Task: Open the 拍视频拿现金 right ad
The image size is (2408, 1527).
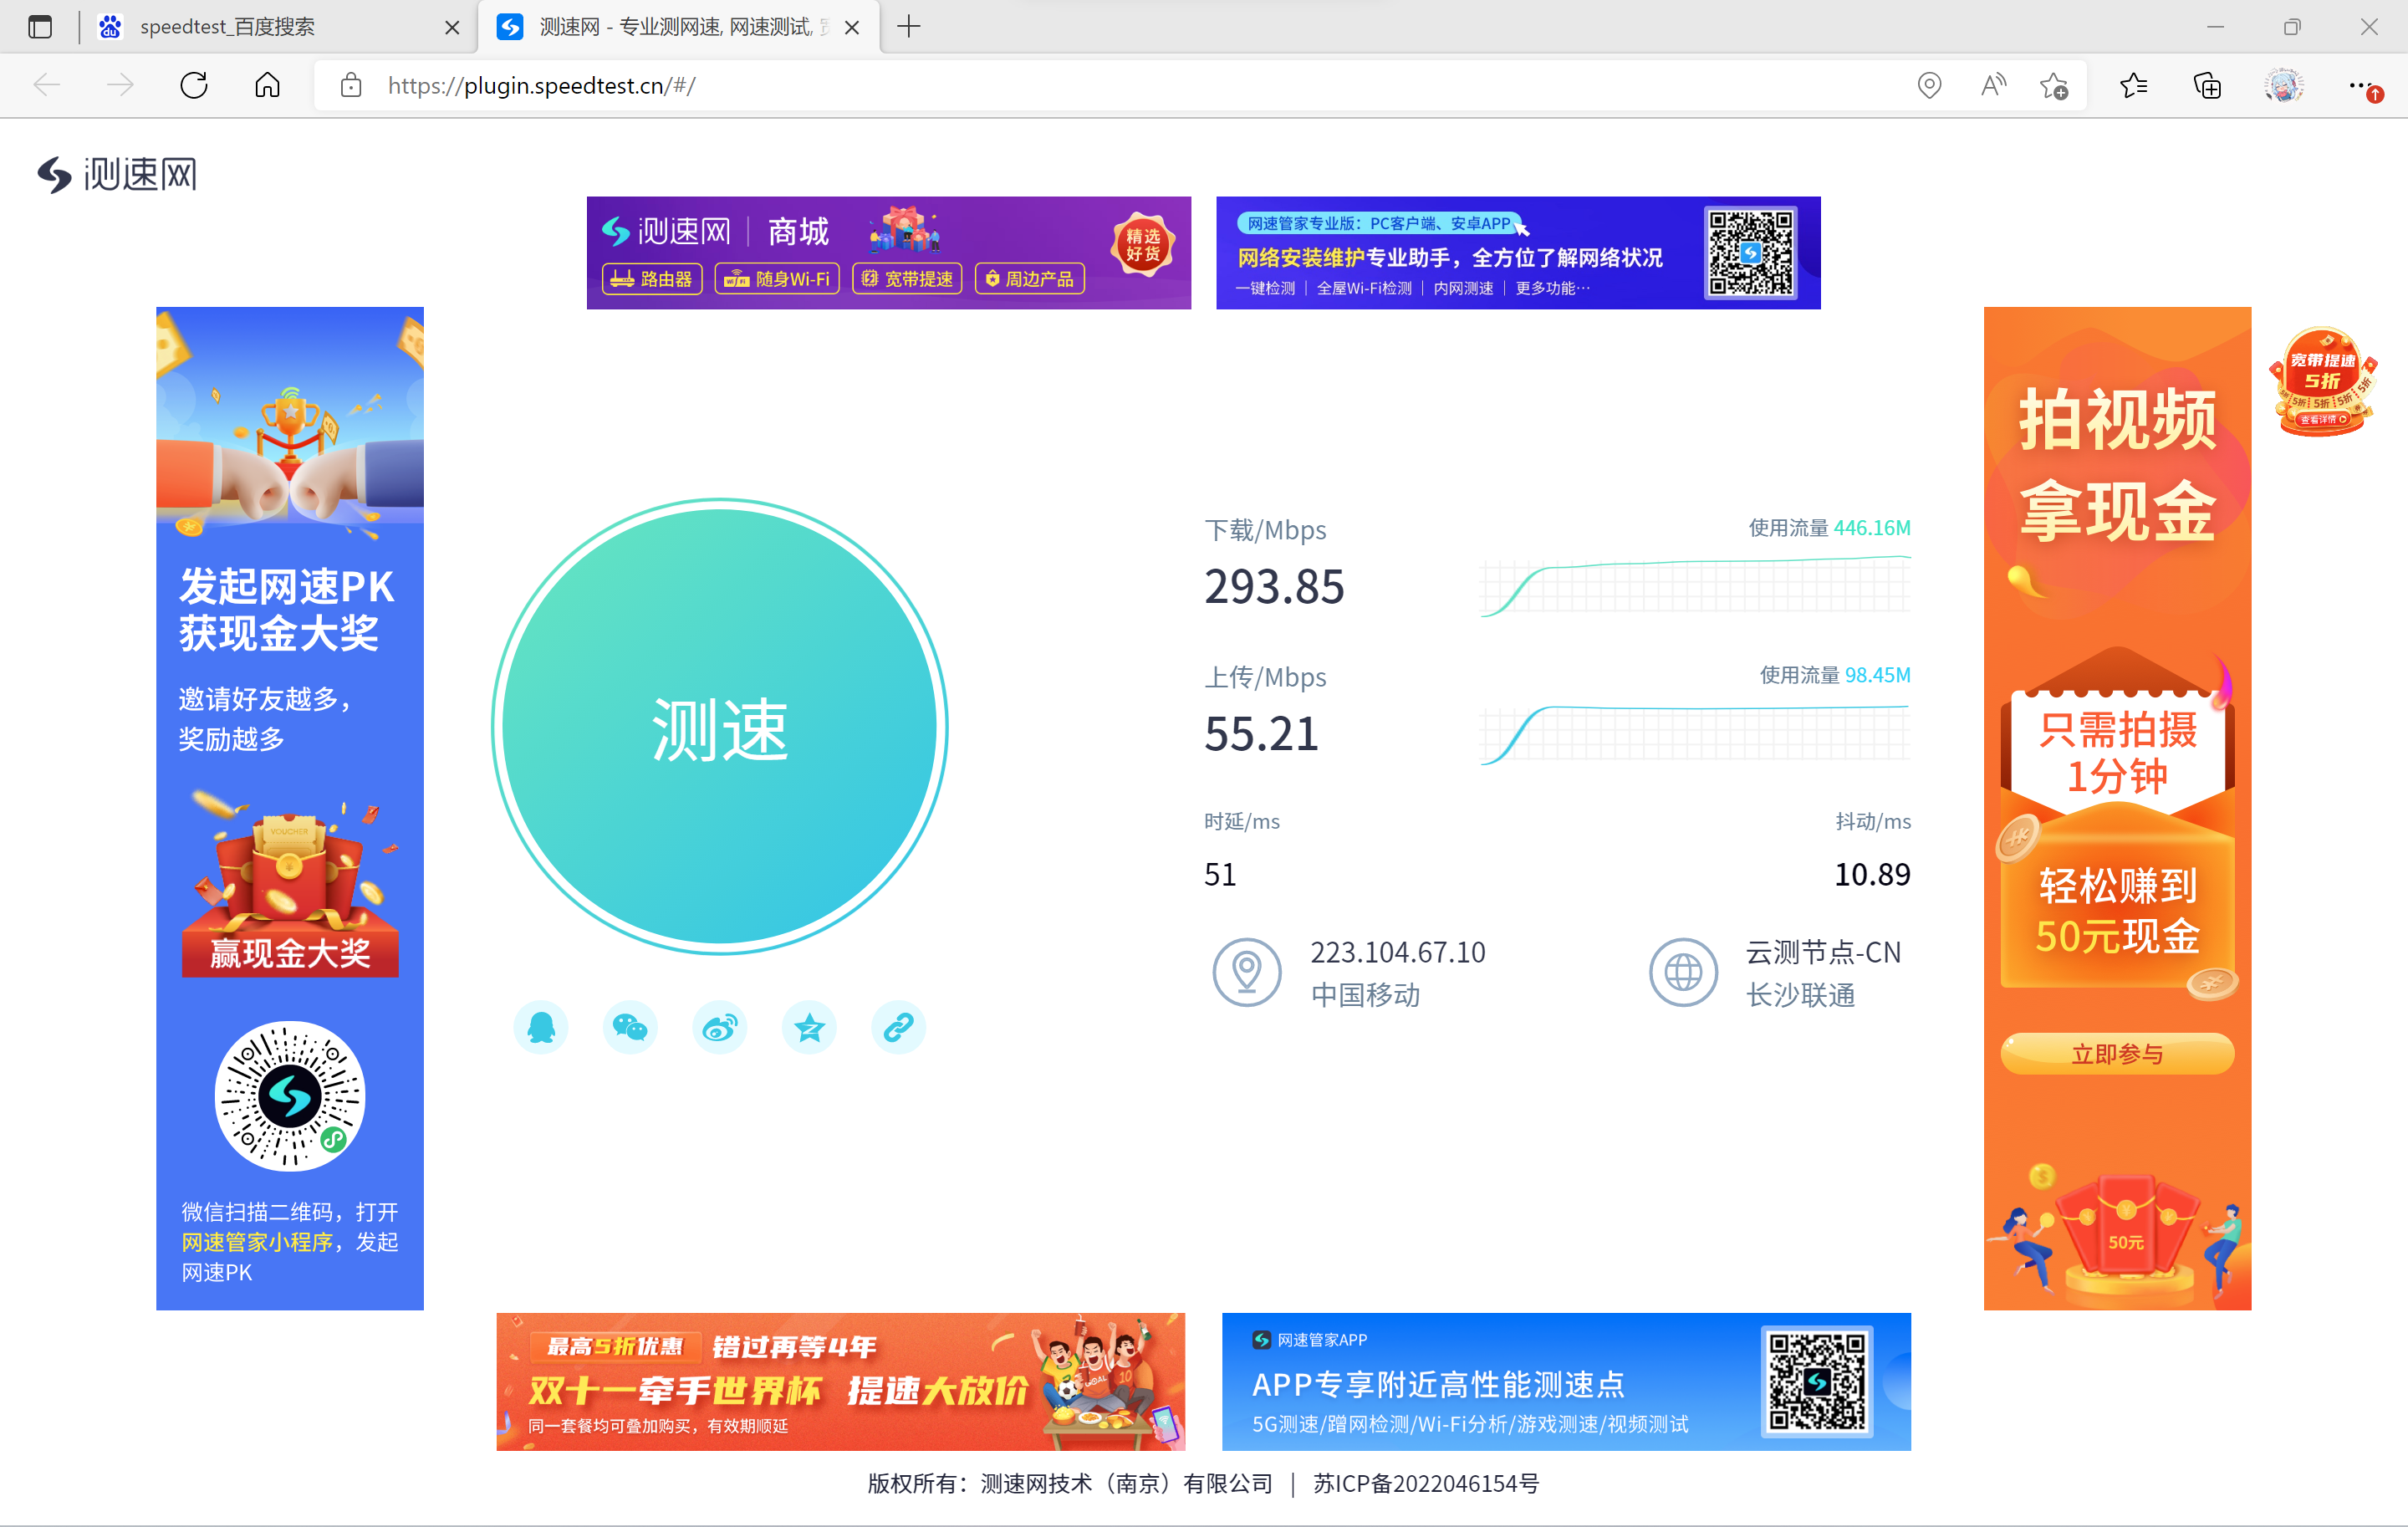Action: pos(2117,808)
